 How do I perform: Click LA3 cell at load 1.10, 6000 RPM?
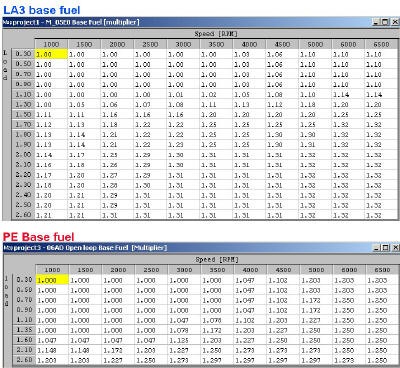(348, 95)
